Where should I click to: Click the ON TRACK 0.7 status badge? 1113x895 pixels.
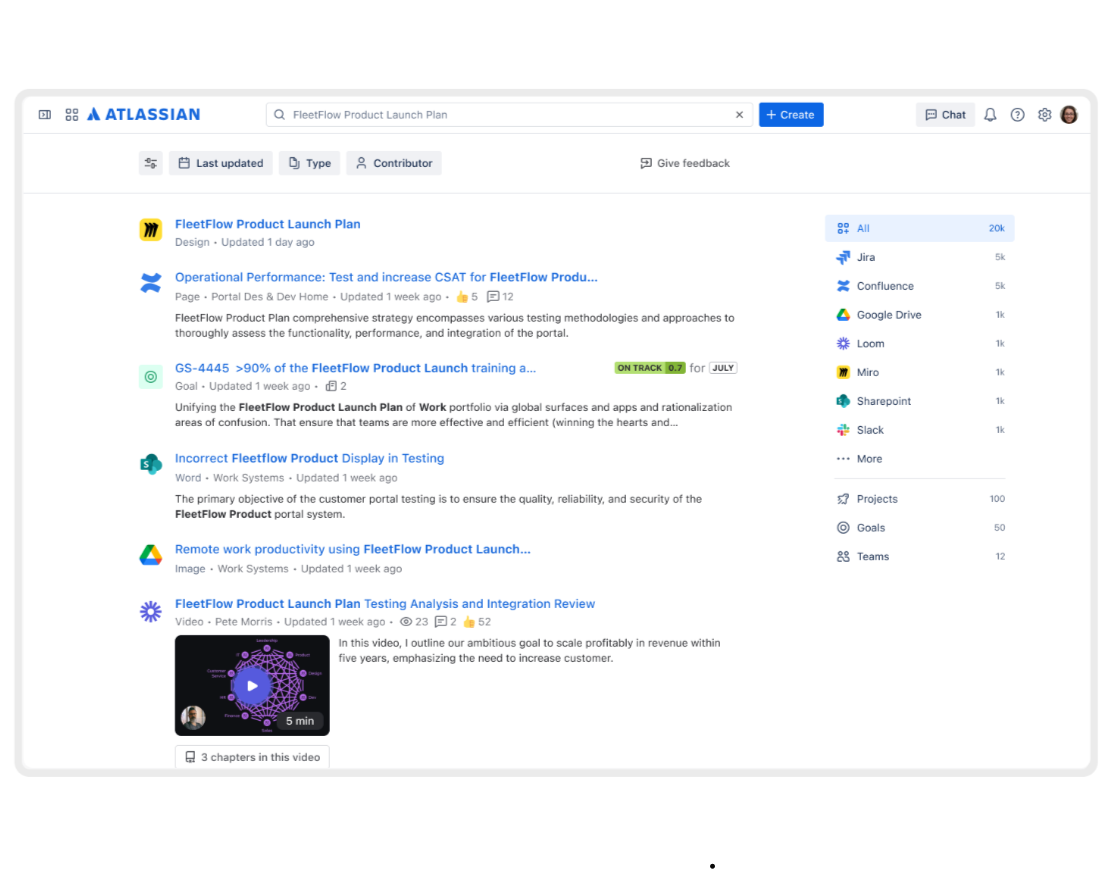649,368
